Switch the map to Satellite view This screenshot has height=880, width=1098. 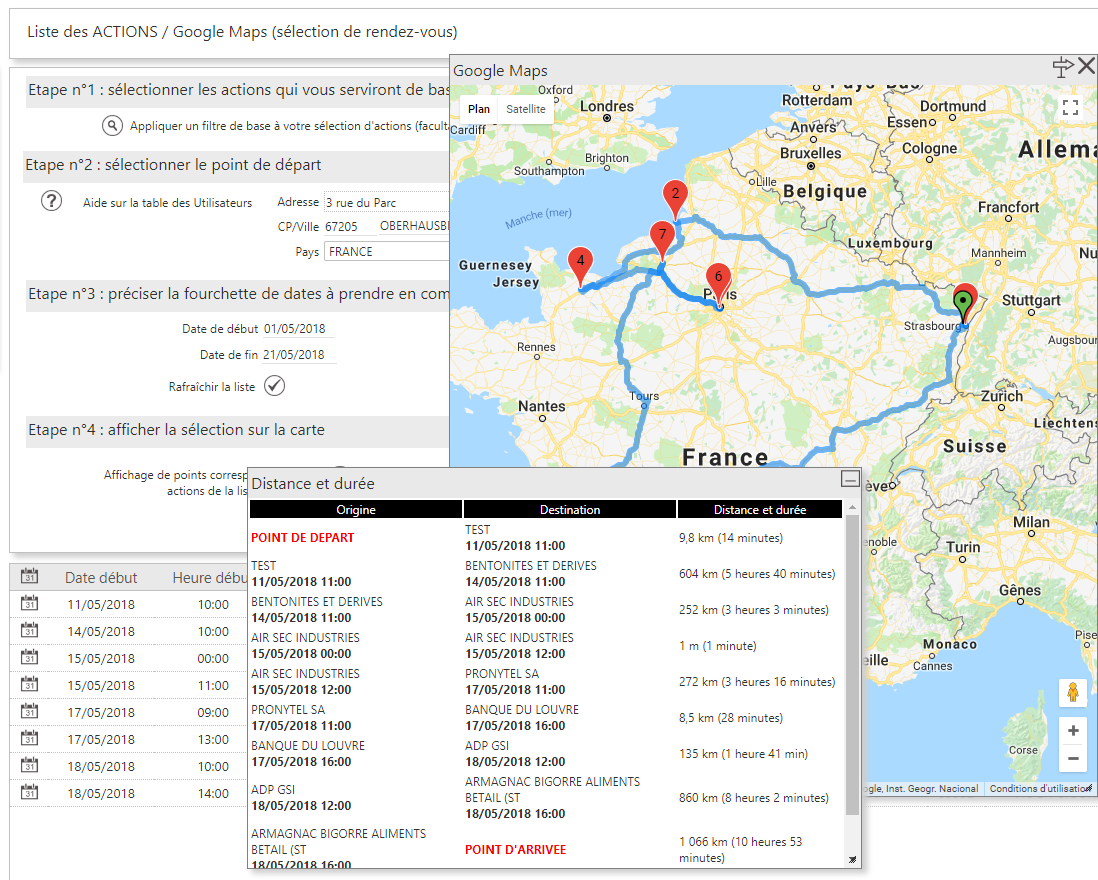point(526,109)
